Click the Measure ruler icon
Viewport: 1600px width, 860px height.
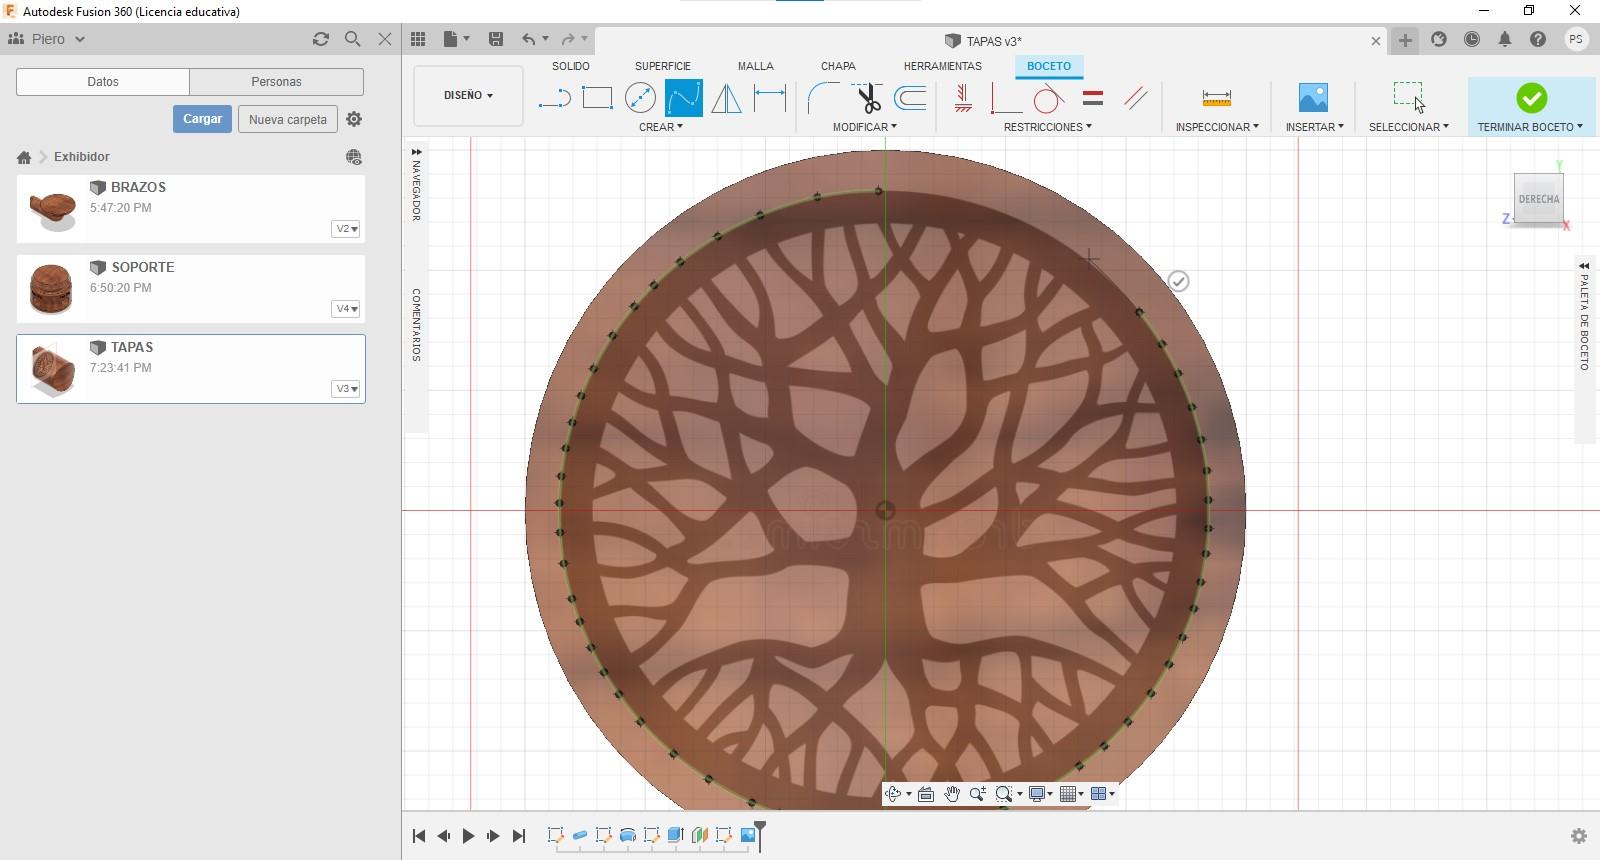click(x=1216, y=98)
